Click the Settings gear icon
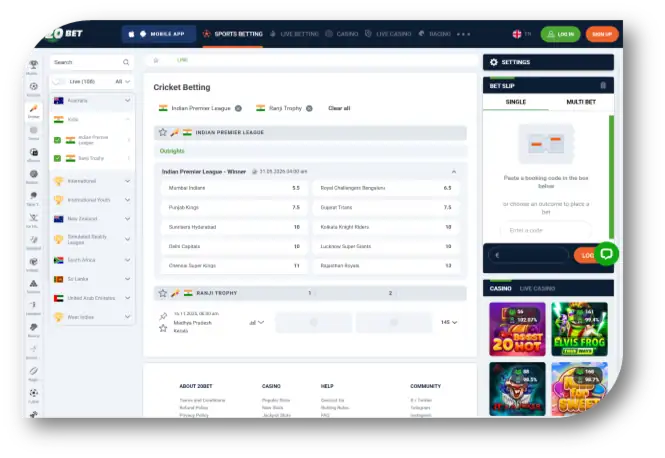665x458 pixels. pyautogui.click(x=494, y=62)
